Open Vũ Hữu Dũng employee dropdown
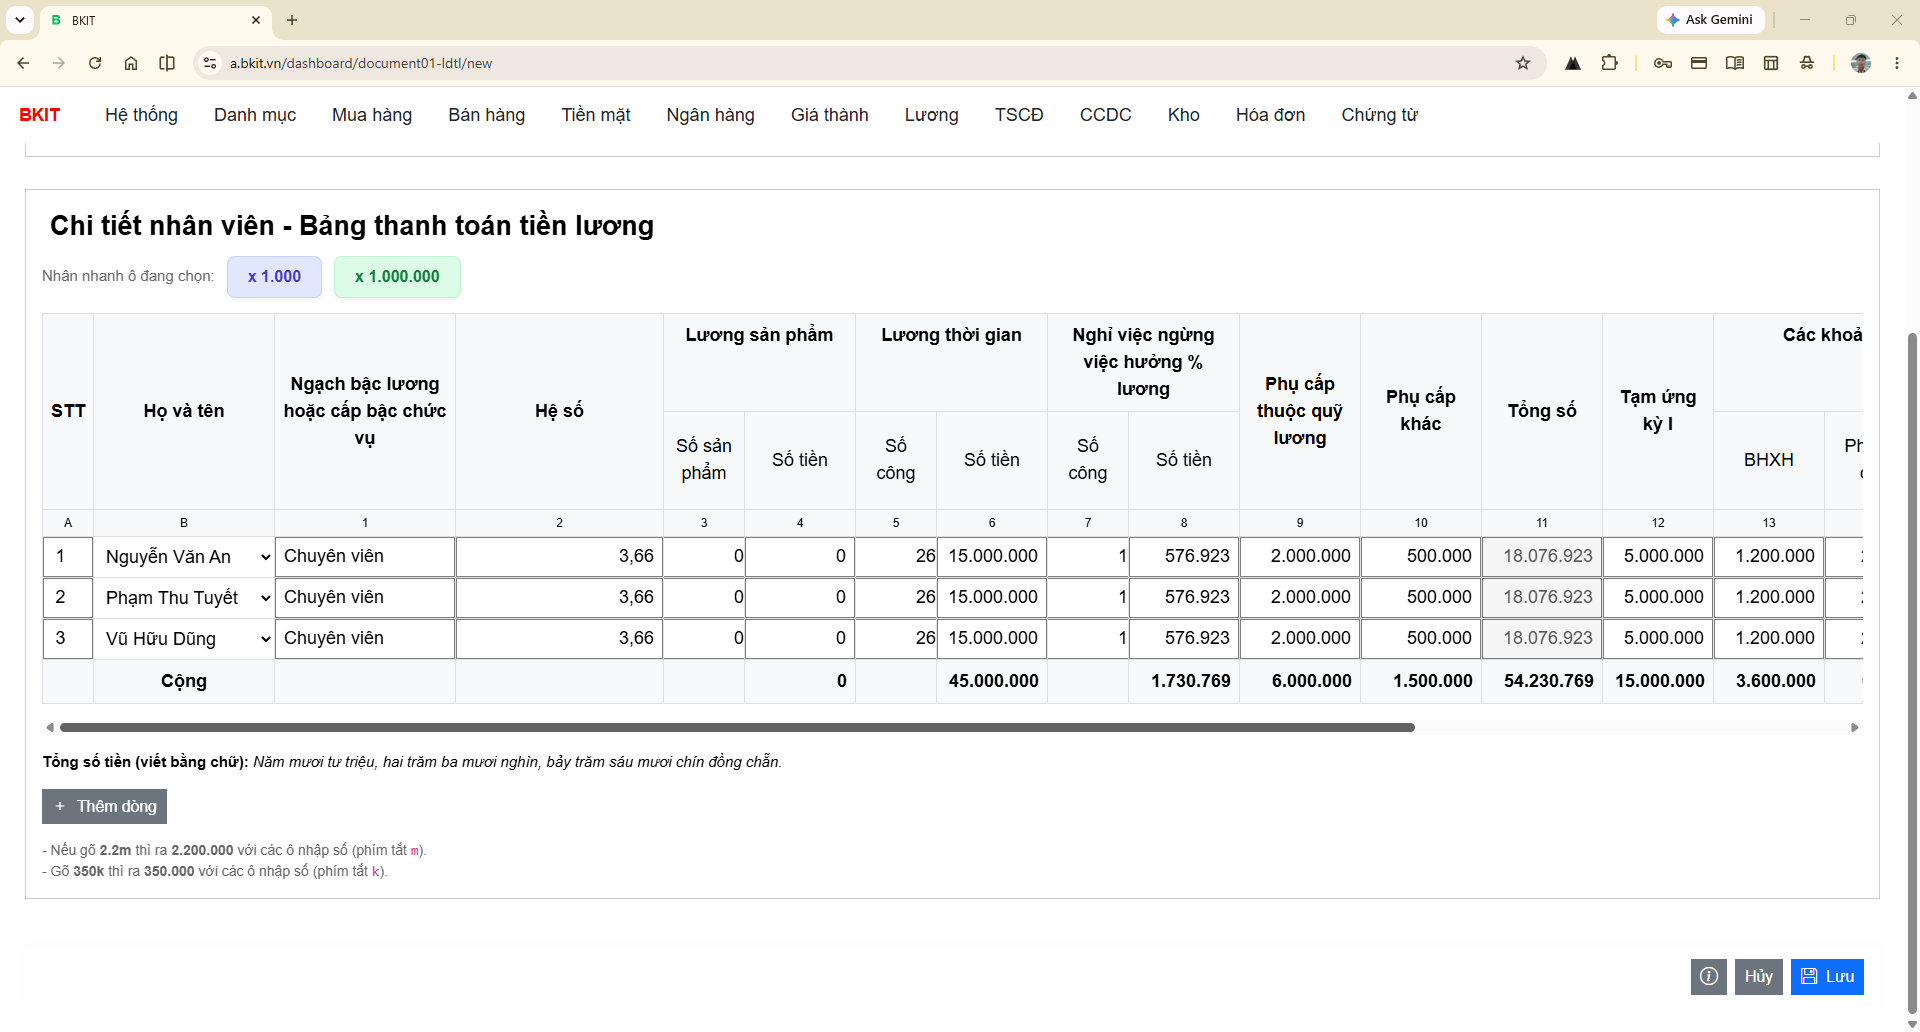The image size is (1920, 1032). (184, 639)
